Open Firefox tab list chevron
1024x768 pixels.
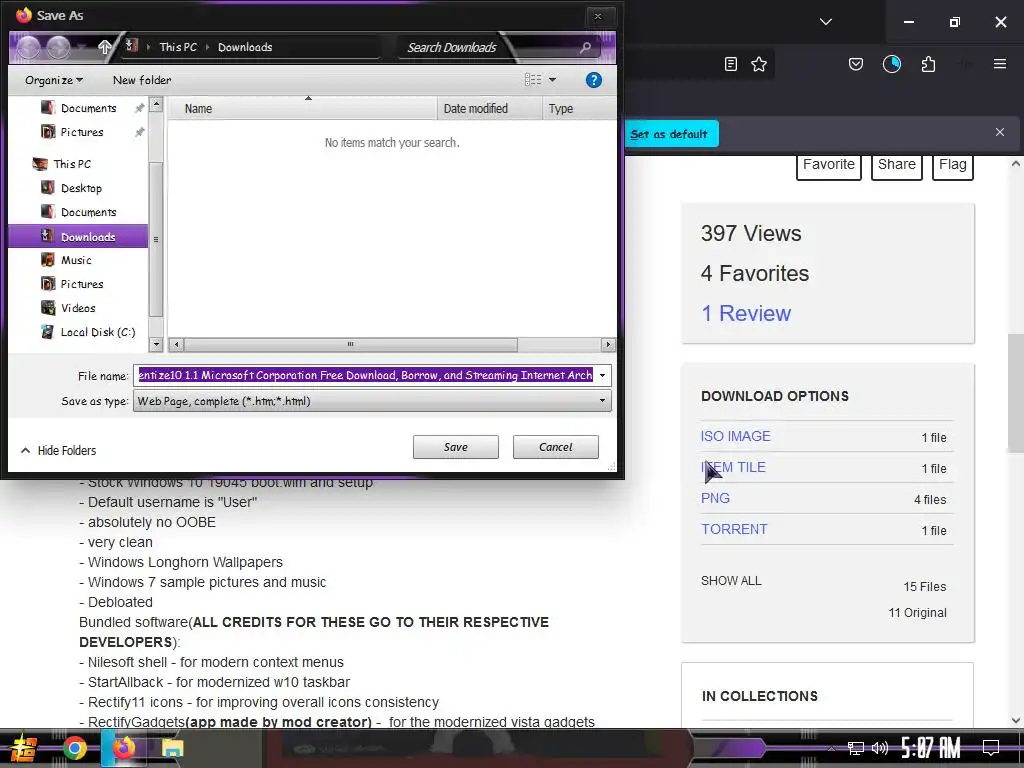point(825,22)
